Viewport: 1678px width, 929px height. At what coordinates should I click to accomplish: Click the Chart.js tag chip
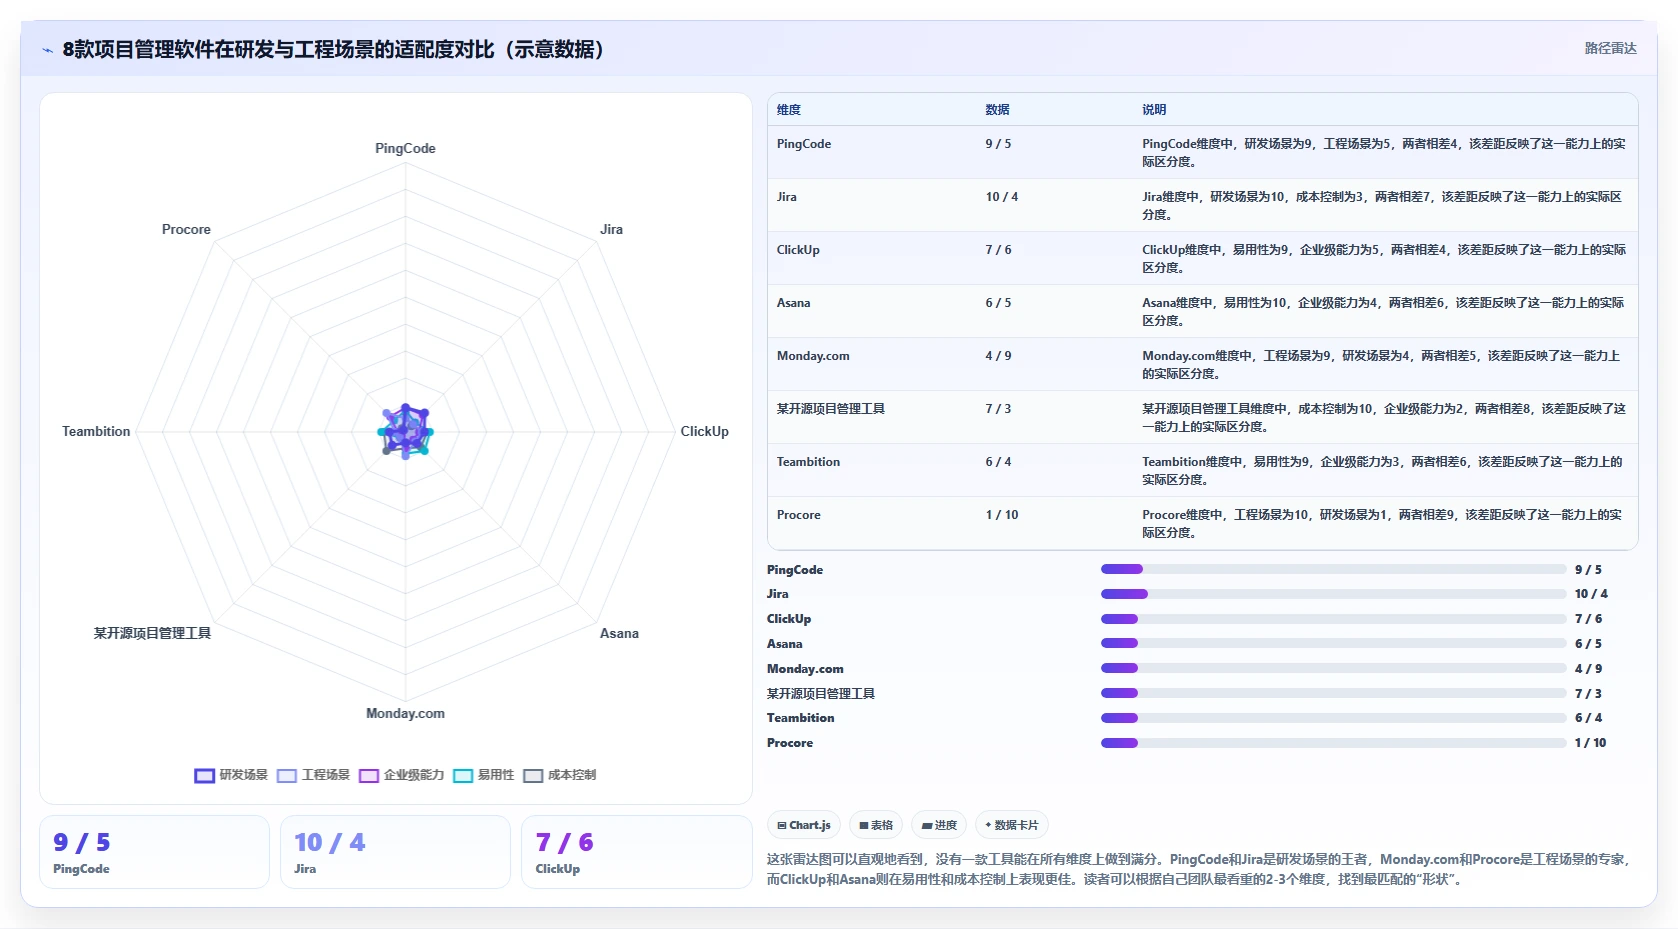(804, 825)
